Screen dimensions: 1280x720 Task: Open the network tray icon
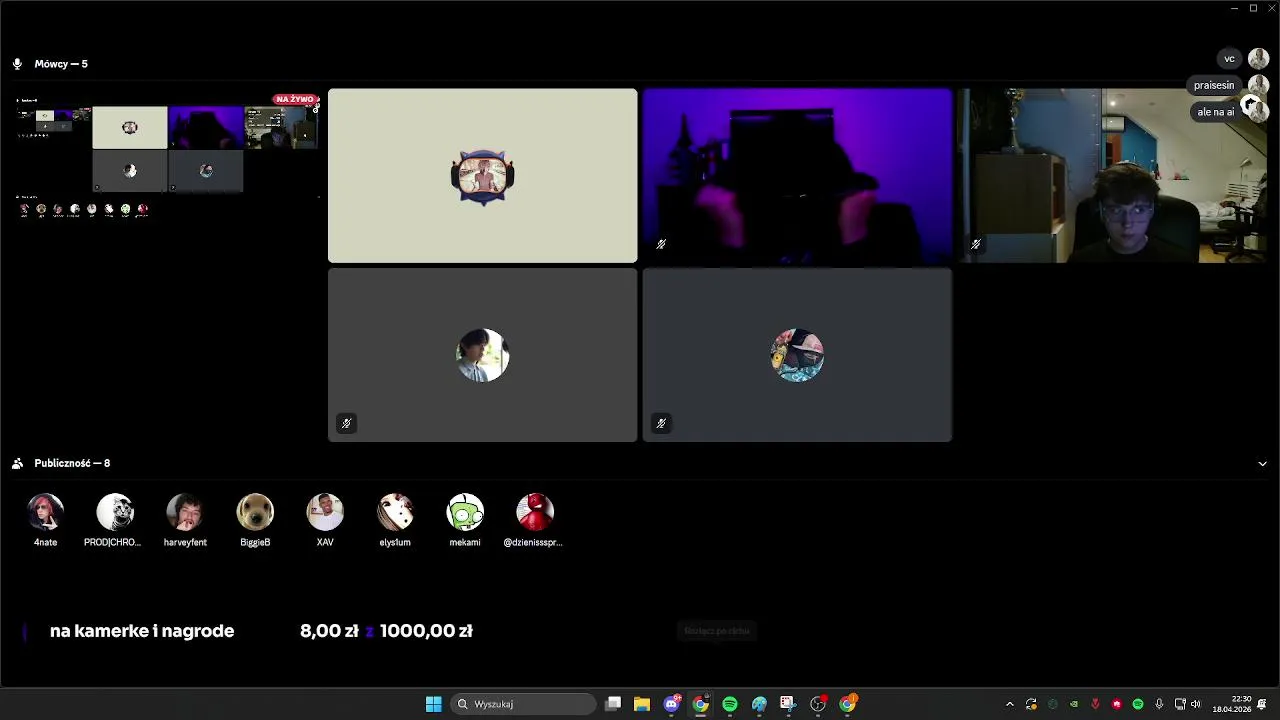[x=1180, y=704]
